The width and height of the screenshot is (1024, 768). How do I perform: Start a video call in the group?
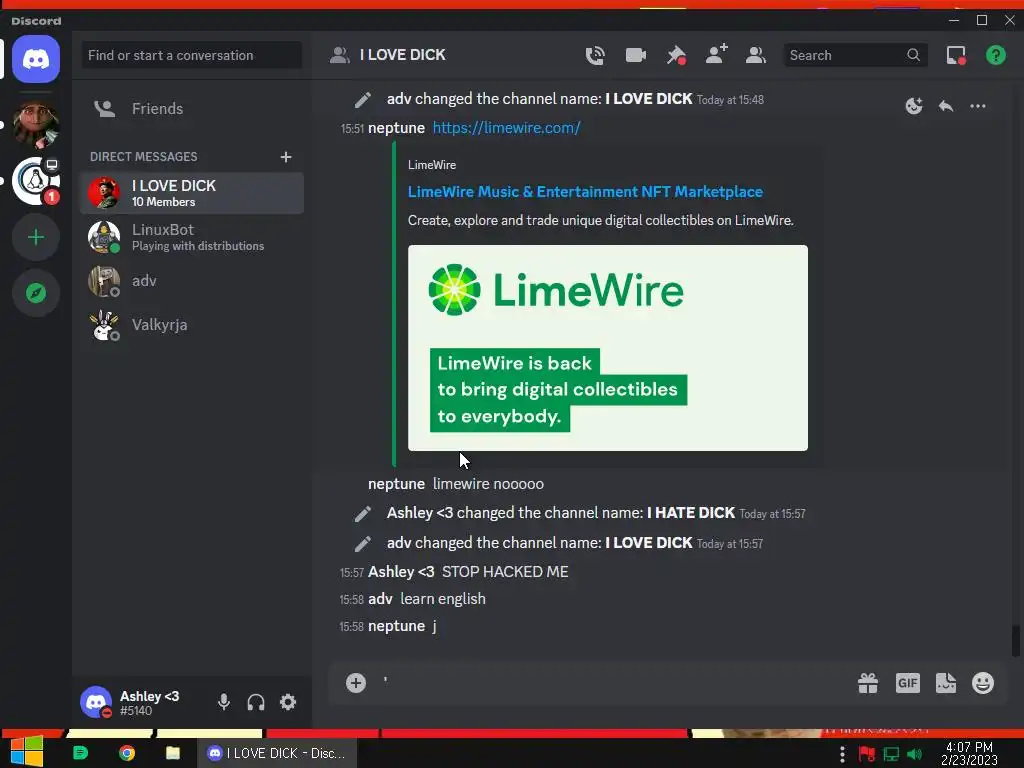coord(635,56)
